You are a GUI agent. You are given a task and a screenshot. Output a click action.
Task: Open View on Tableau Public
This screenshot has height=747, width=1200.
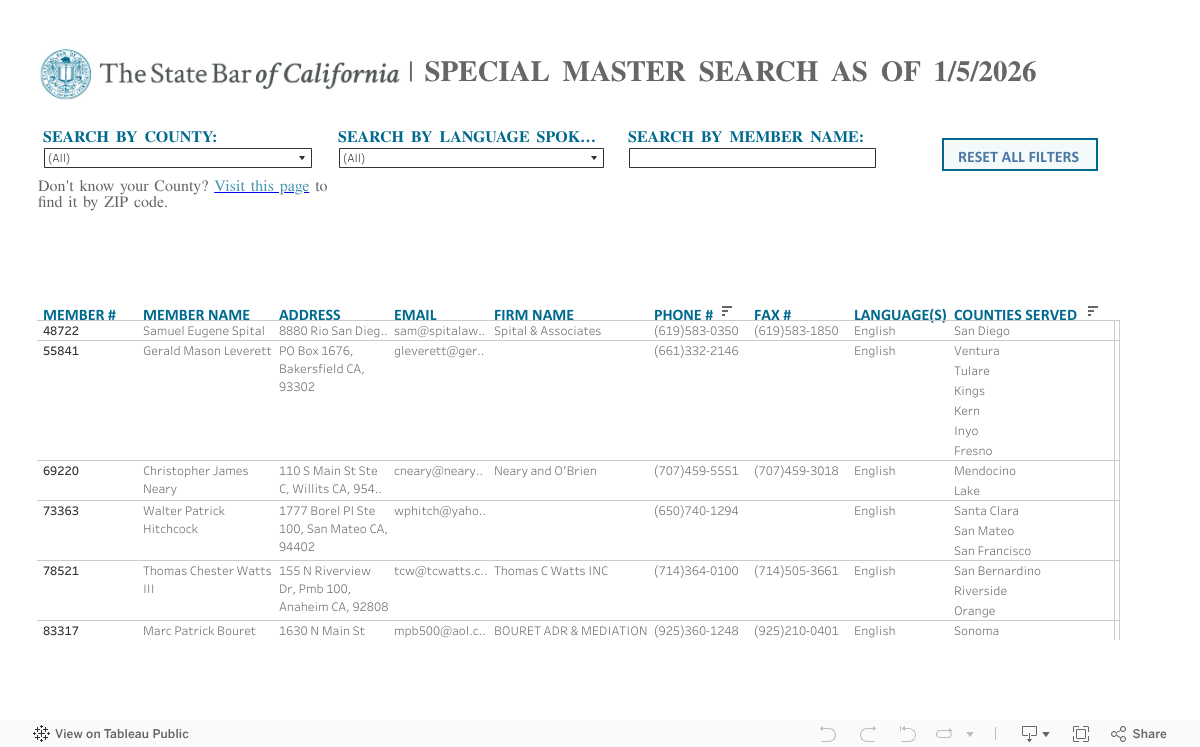[x=111, y=734]
